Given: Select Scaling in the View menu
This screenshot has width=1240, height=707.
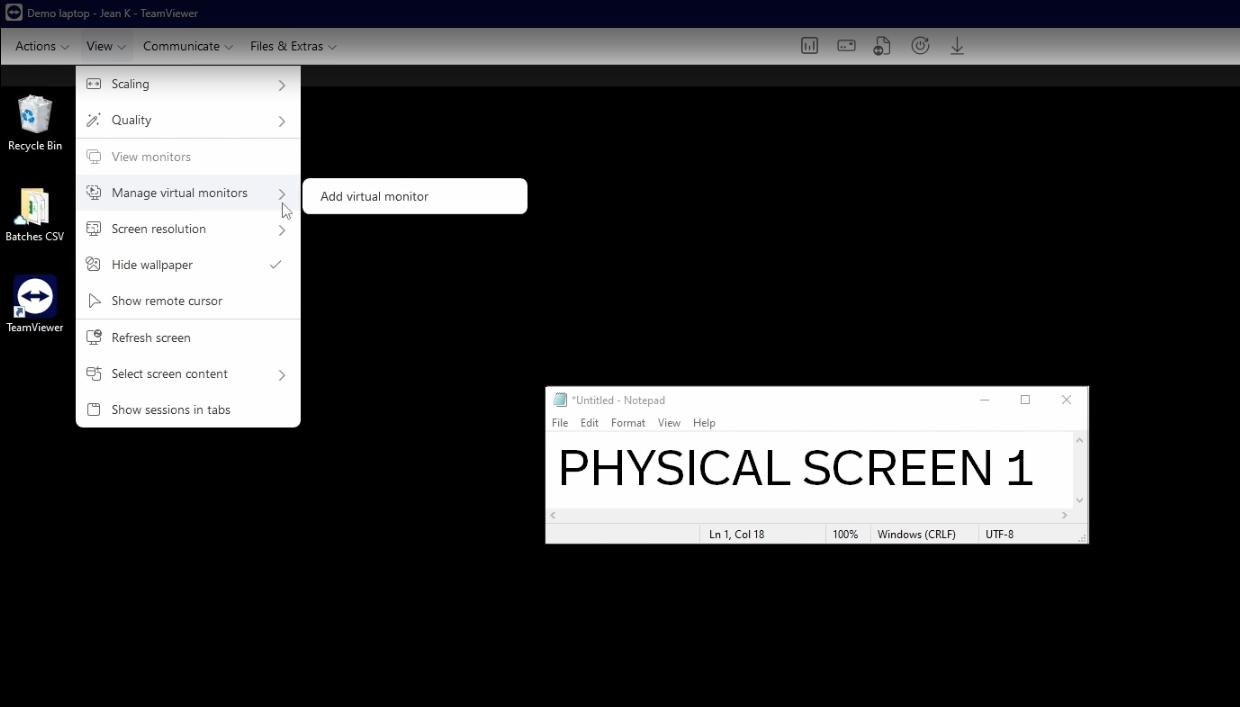Looking at the screenshot, I should pos(188,84).
